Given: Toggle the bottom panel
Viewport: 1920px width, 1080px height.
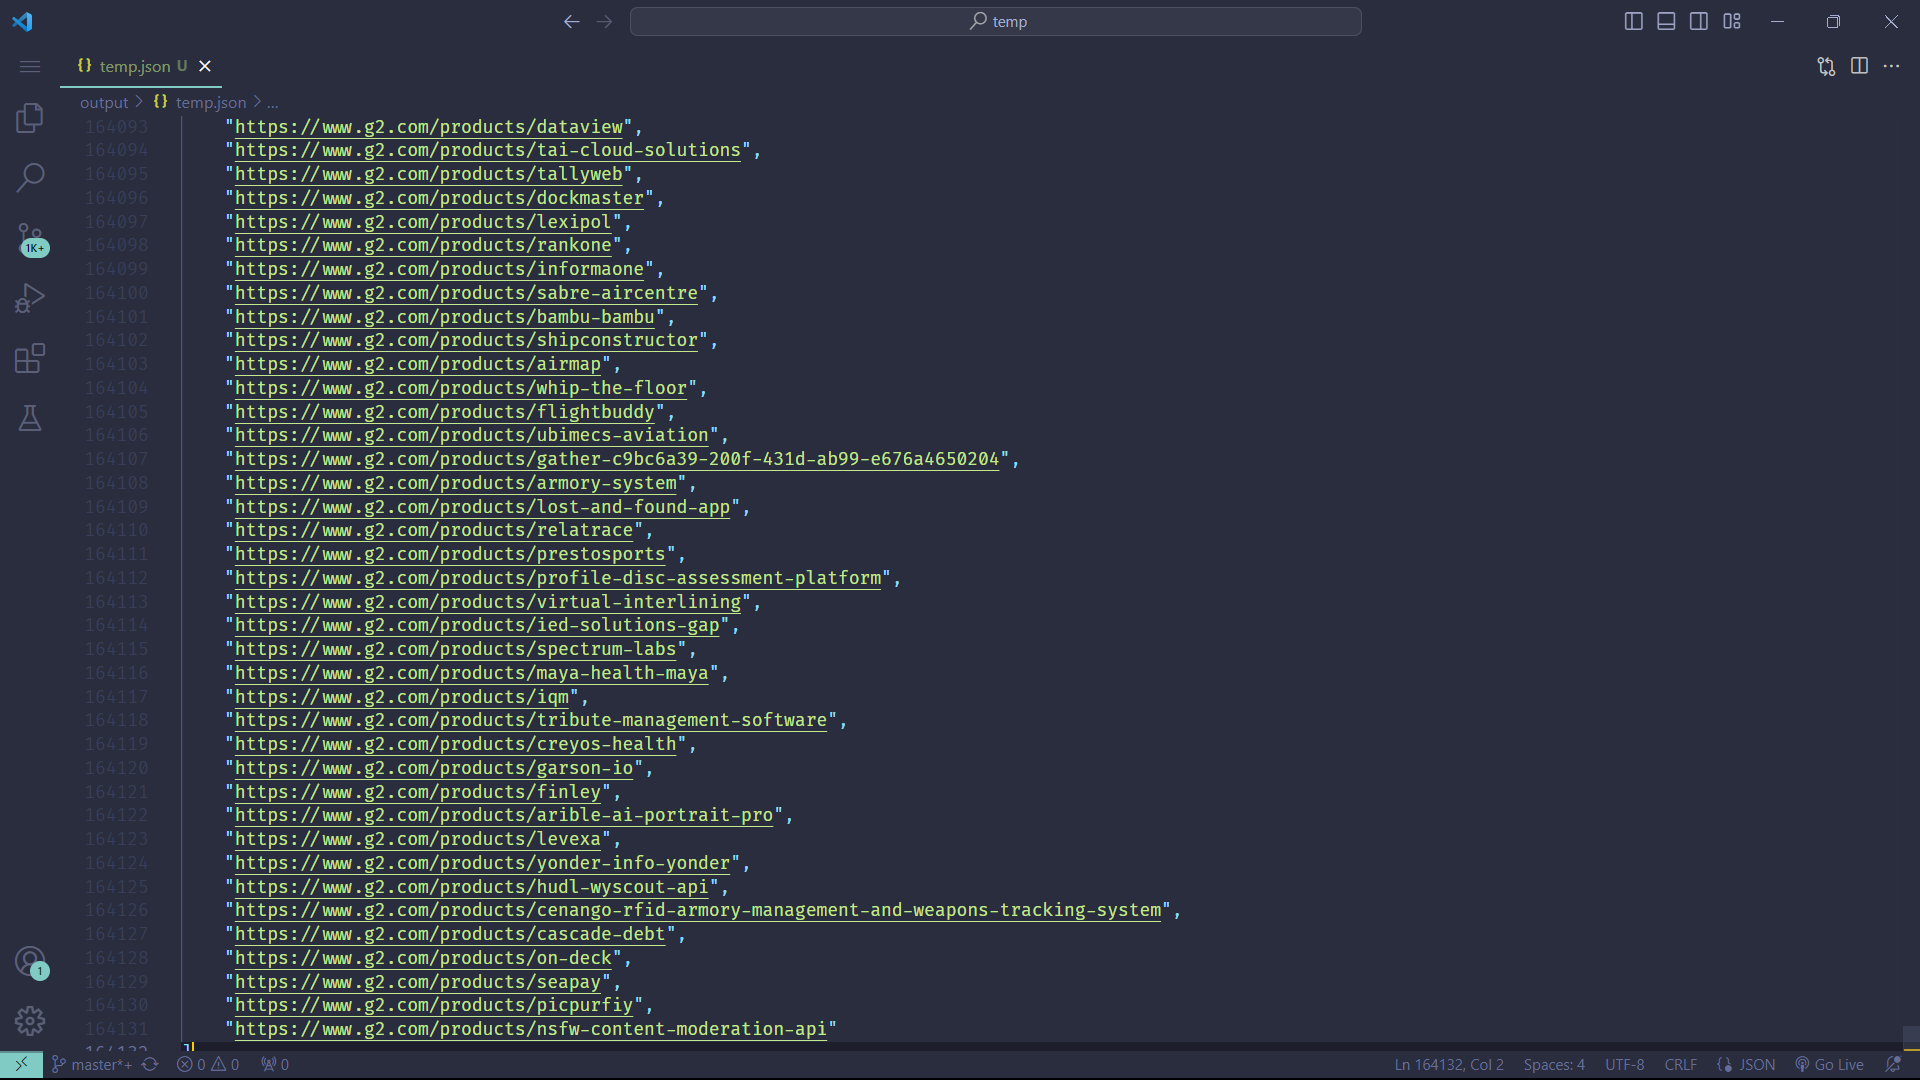Looking at the screenshot, I should click(1666, 20).
